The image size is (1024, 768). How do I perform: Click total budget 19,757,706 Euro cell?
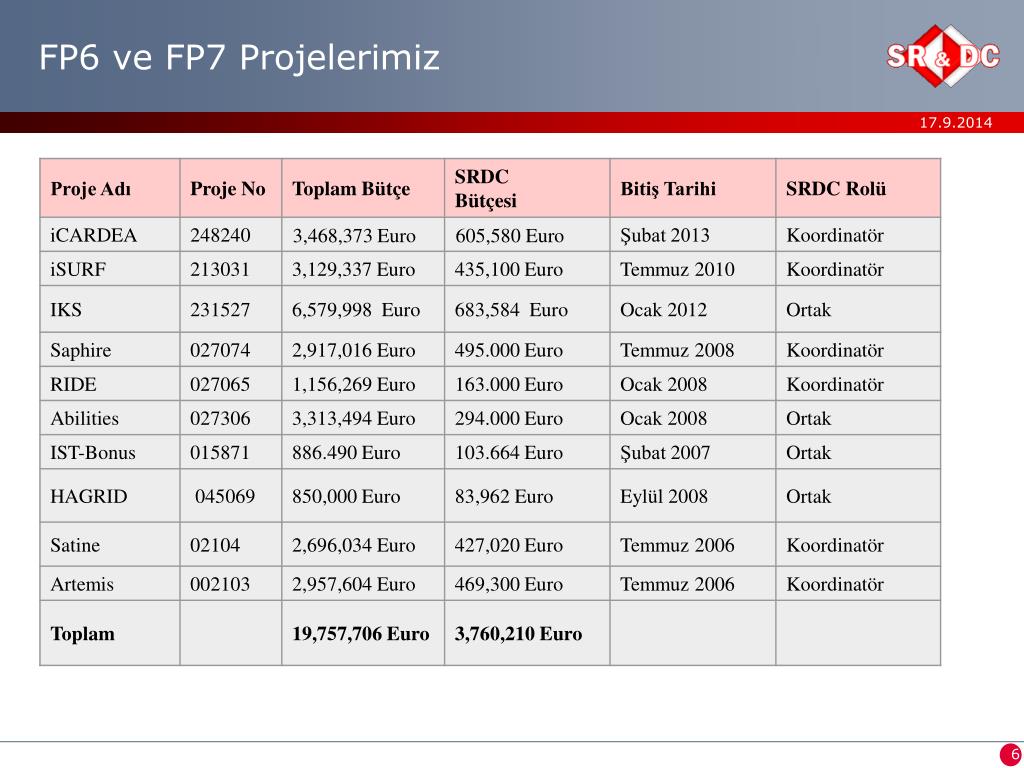363,633
